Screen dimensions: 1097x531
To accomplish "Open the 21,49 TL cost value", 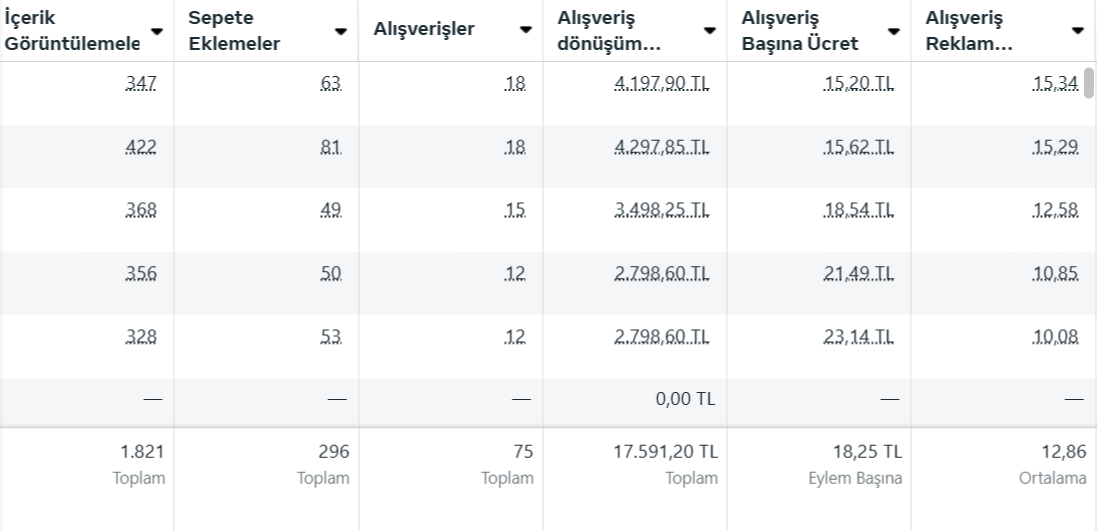I will pos(860,273).
